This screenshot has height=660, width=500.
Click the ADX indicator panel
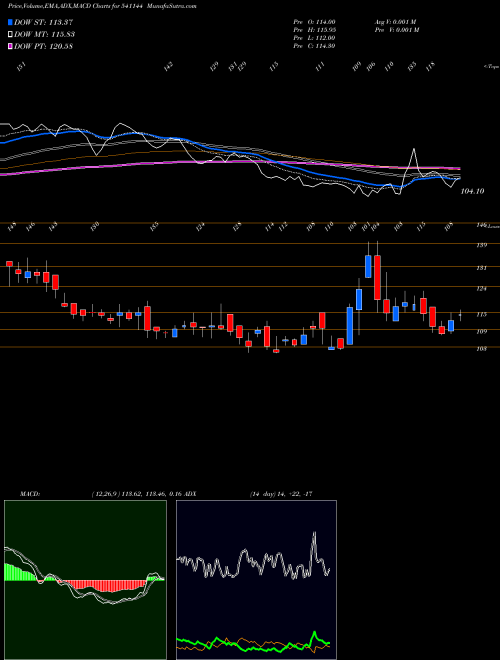[256, 580]
